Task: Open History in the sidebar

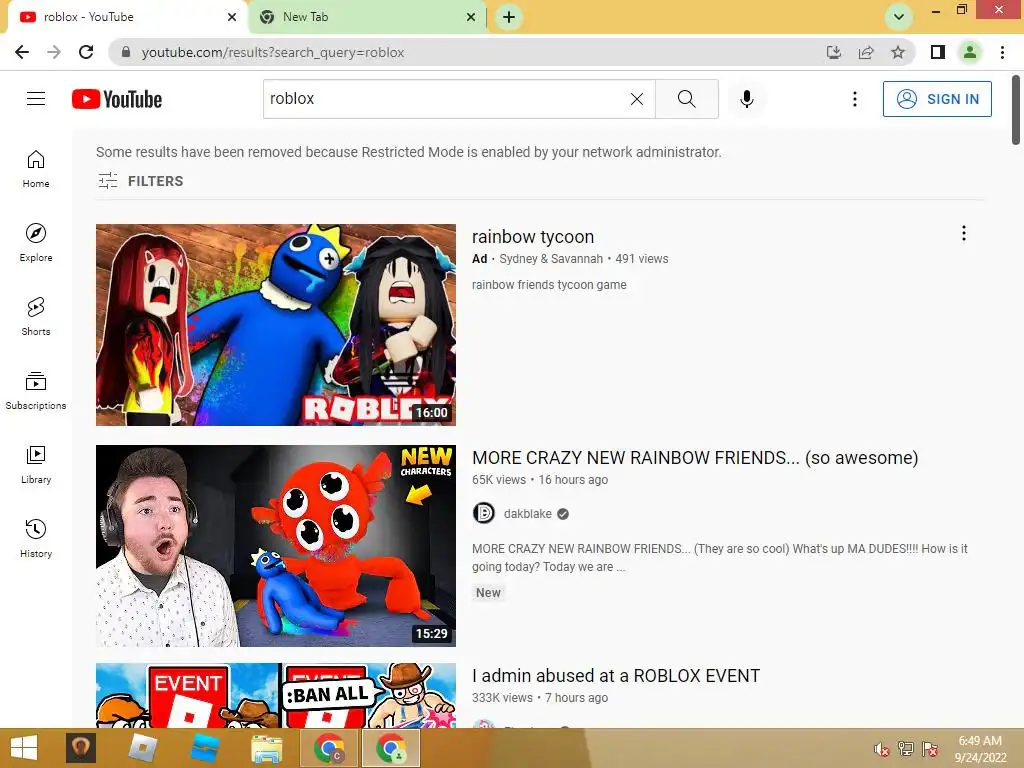Action: point(36,538)
